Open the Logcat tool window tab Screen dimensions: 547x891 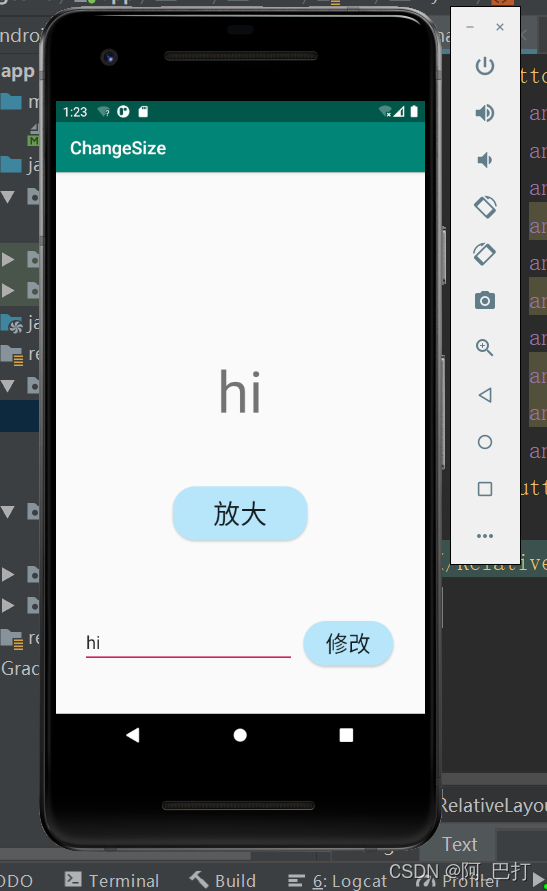(337, 881)
